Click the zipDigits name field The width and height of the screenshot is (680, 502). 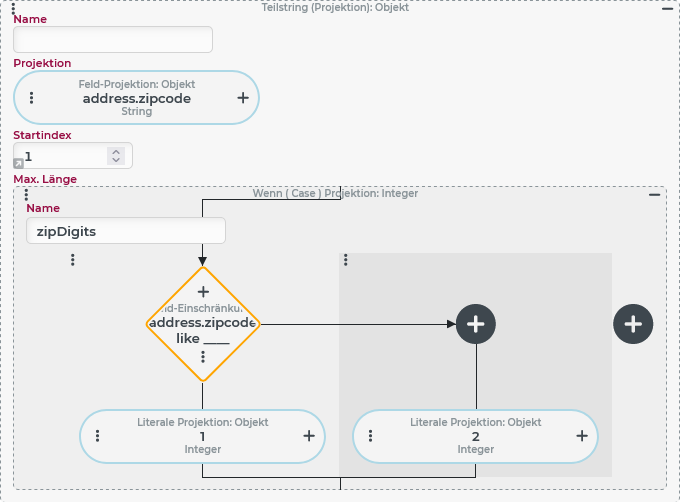pos(126,231)
